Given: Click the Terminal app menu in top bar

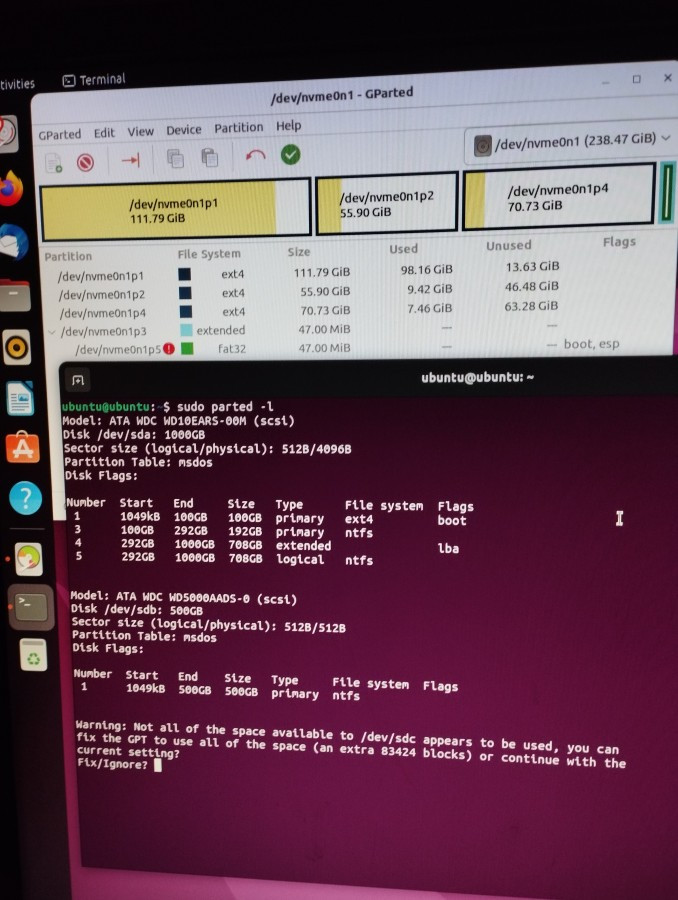Looking at the screenshot, I should (94, 80).
